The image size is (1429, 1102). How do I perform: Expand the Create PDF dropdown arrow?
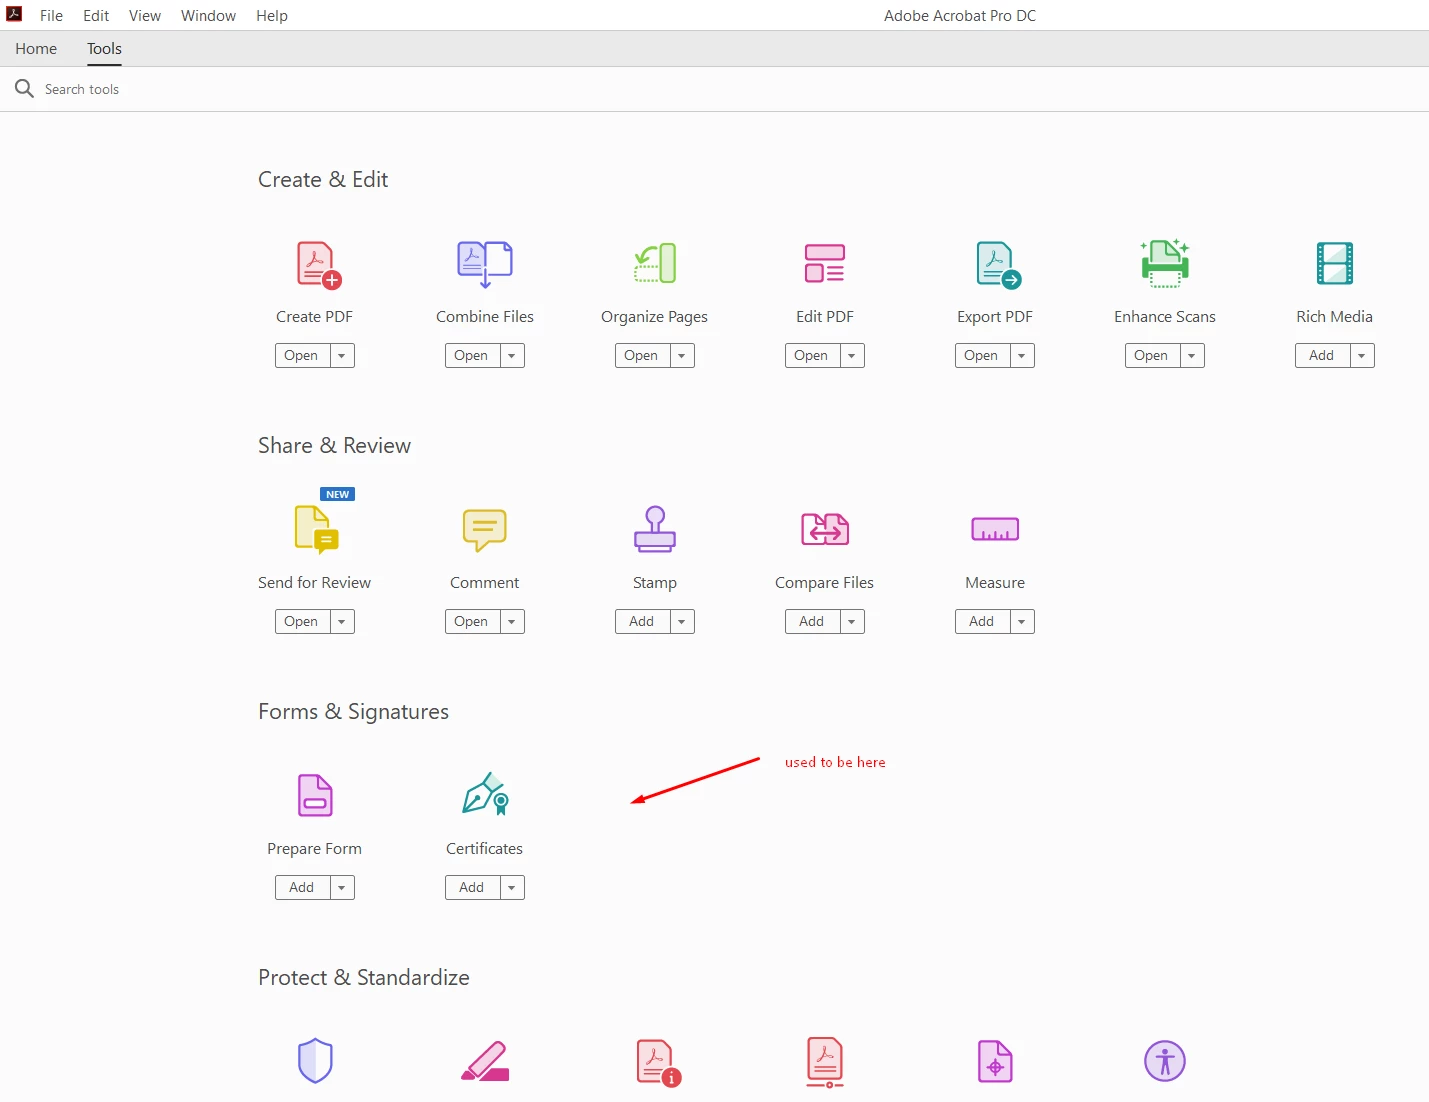click(x=342, y=355)
